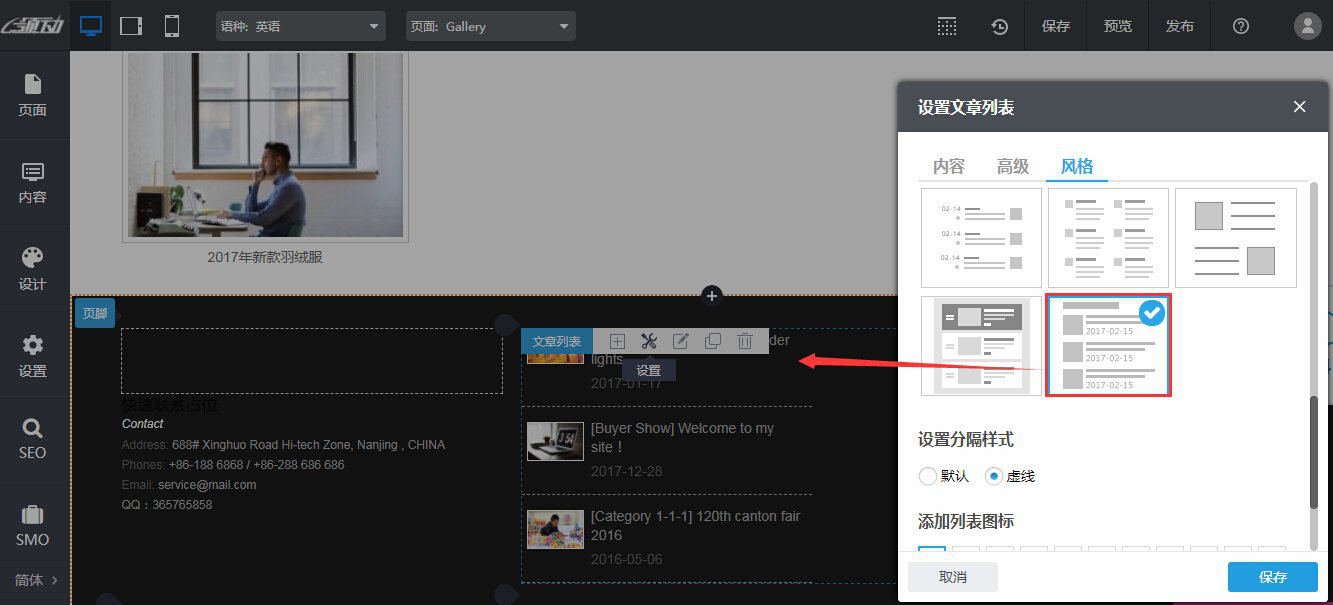Click the 取消 button in dialog
This screenshot has width=1333, height=605.
click(x=952, y=577)
